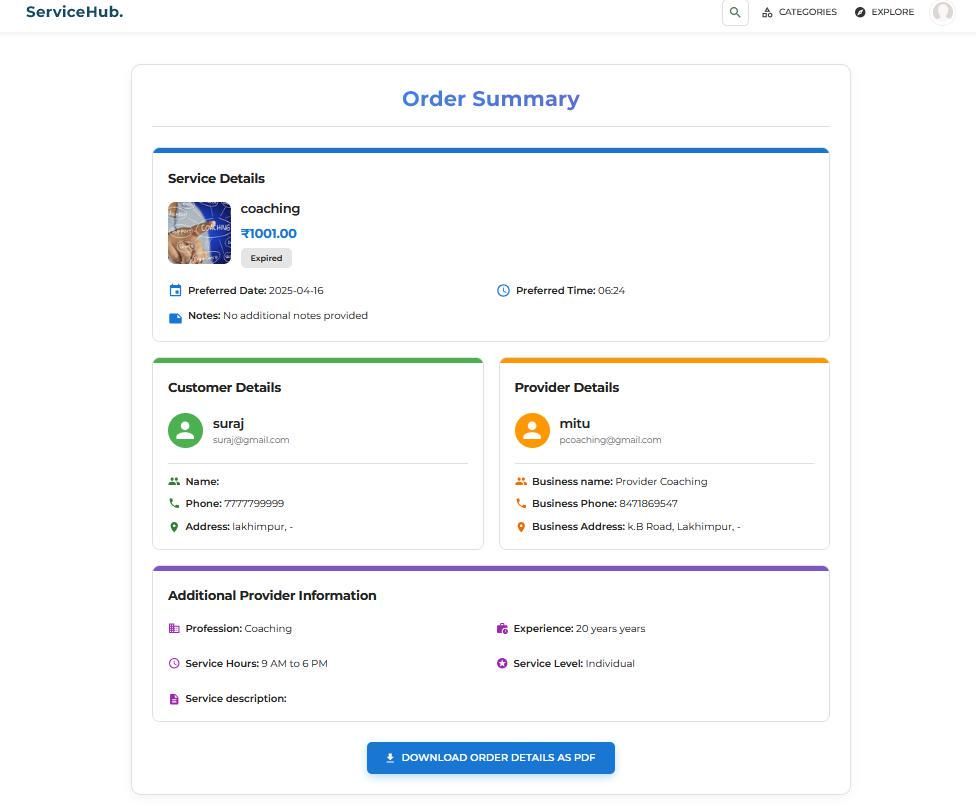Click the building icon beside Profession
The width and height of the screenshot is (976, 811).
174,629
